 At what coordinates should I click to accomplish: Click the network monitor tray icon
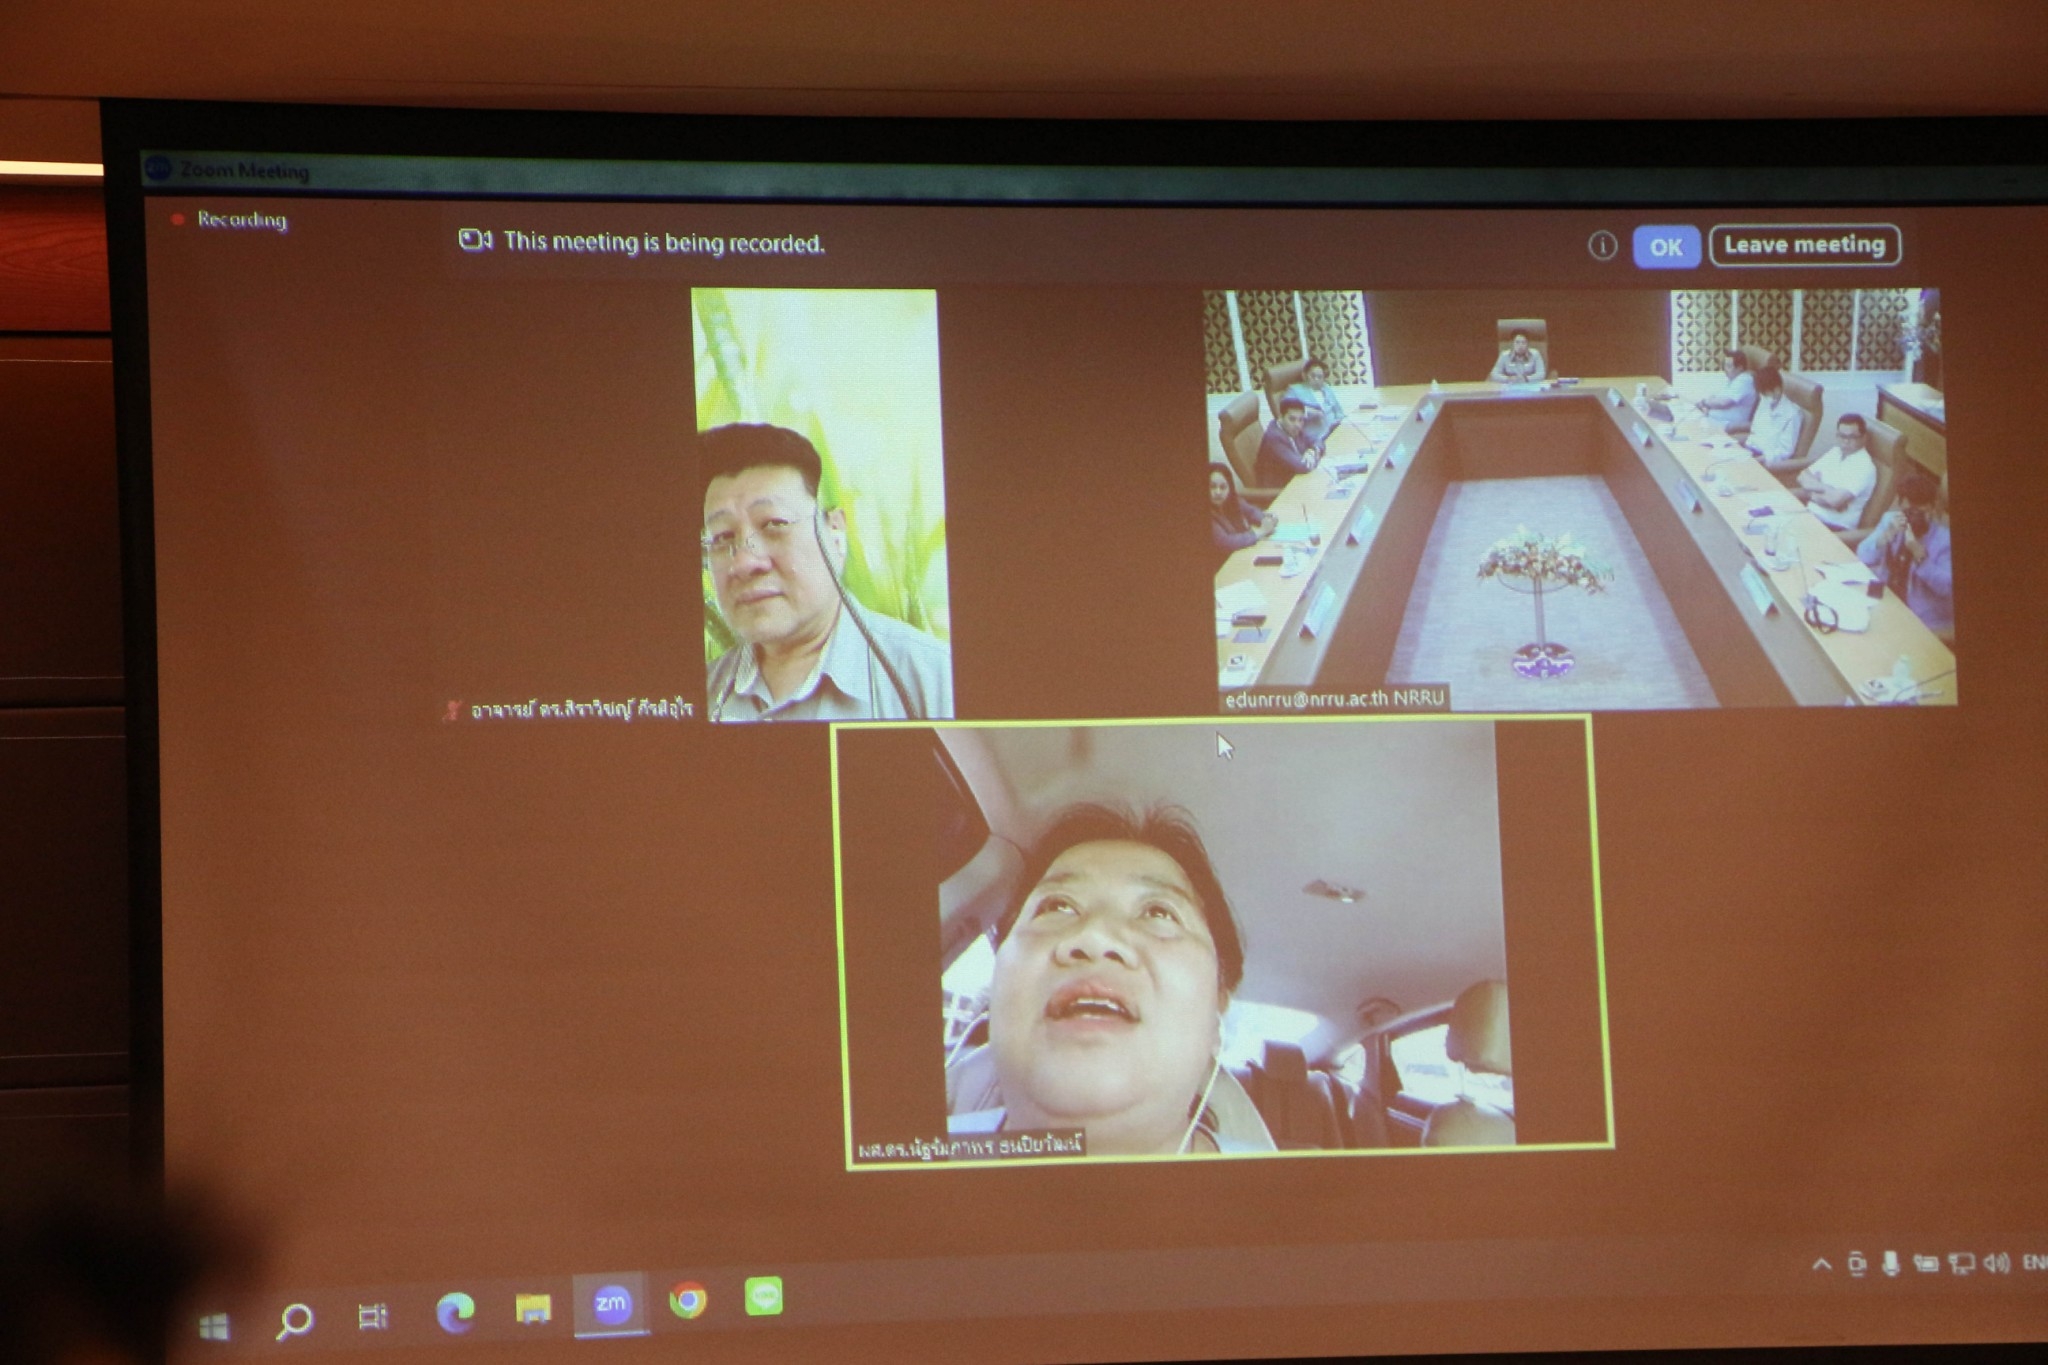point(1960,1264)
